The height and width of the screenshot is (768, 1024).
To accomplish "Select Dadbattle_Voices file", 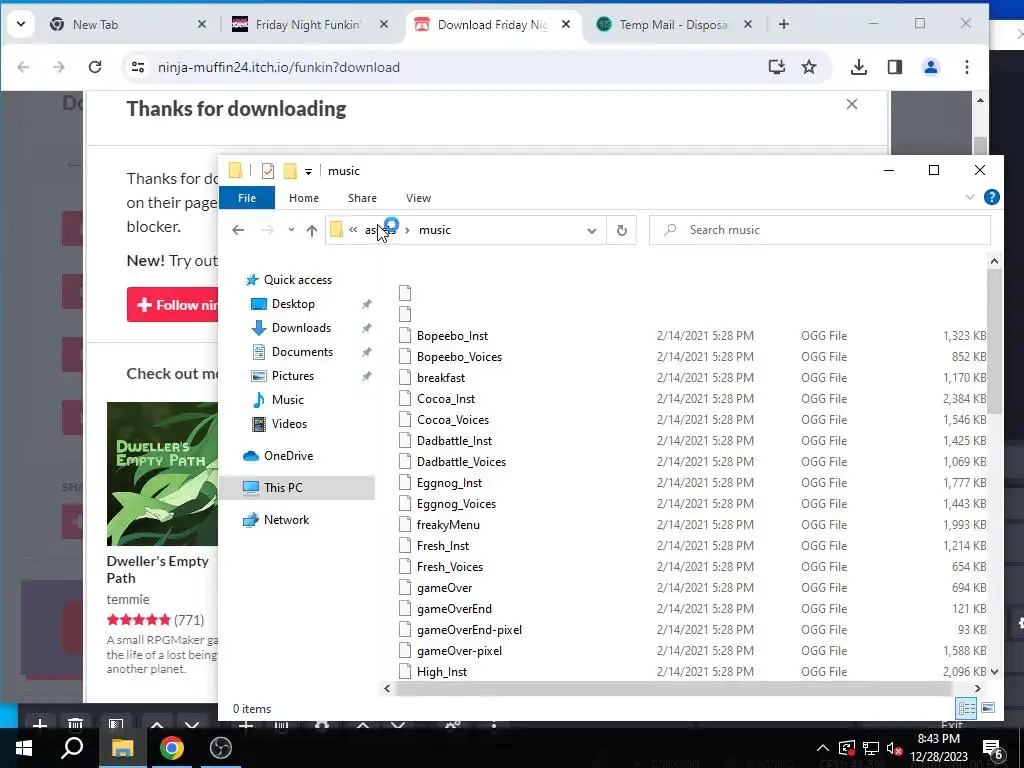I will (x=461, y=462).
